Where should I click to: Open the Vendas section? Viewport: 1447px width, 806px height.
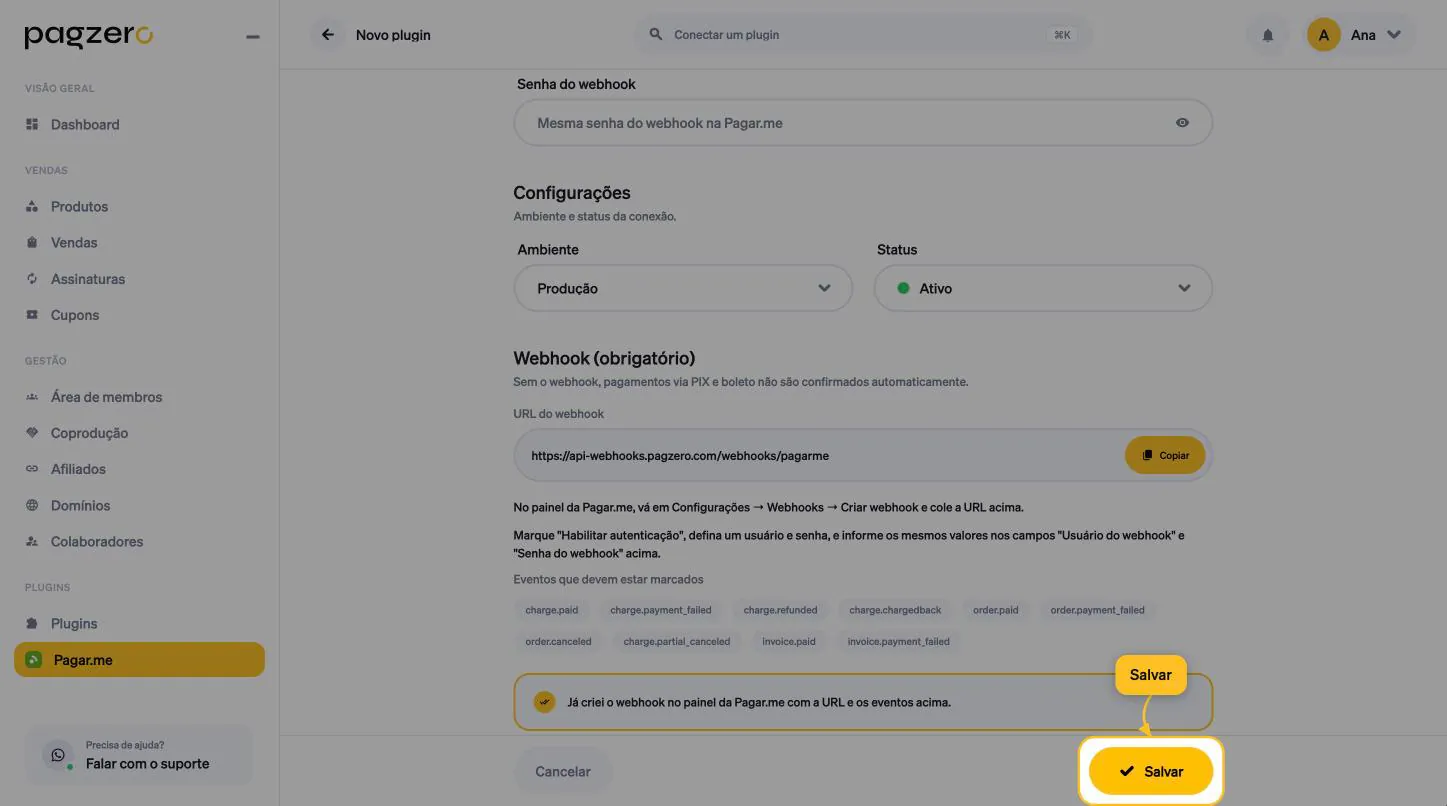click(74, 243)
